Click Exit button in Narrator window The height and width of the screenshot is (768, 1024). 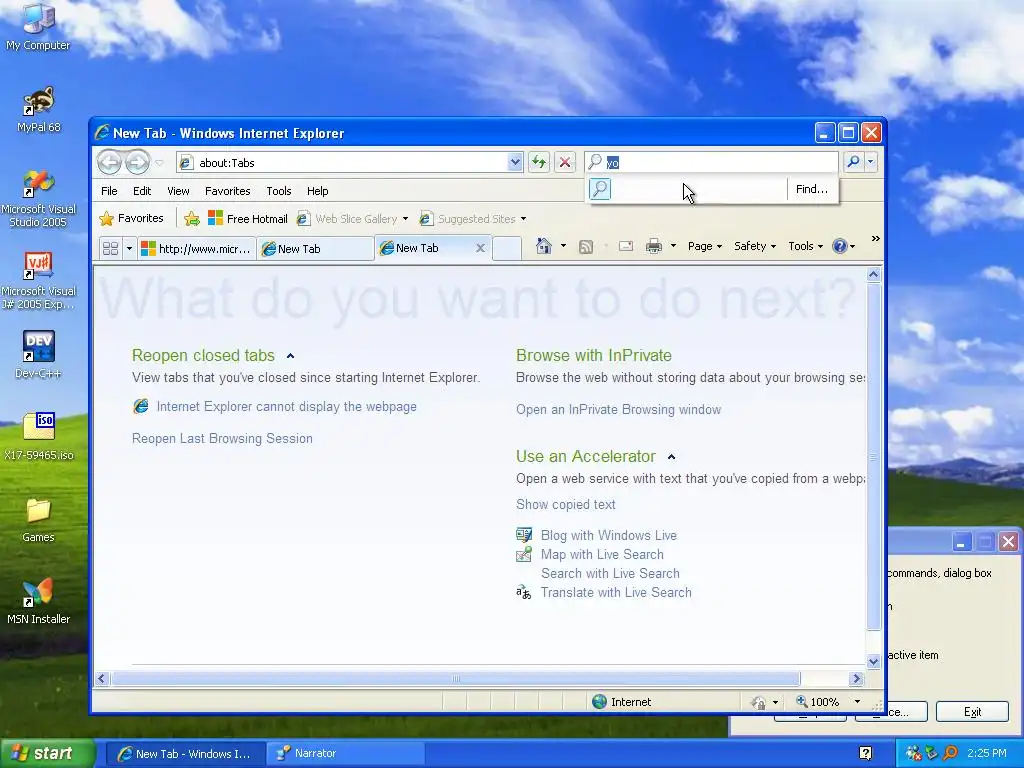click(972, 712)
